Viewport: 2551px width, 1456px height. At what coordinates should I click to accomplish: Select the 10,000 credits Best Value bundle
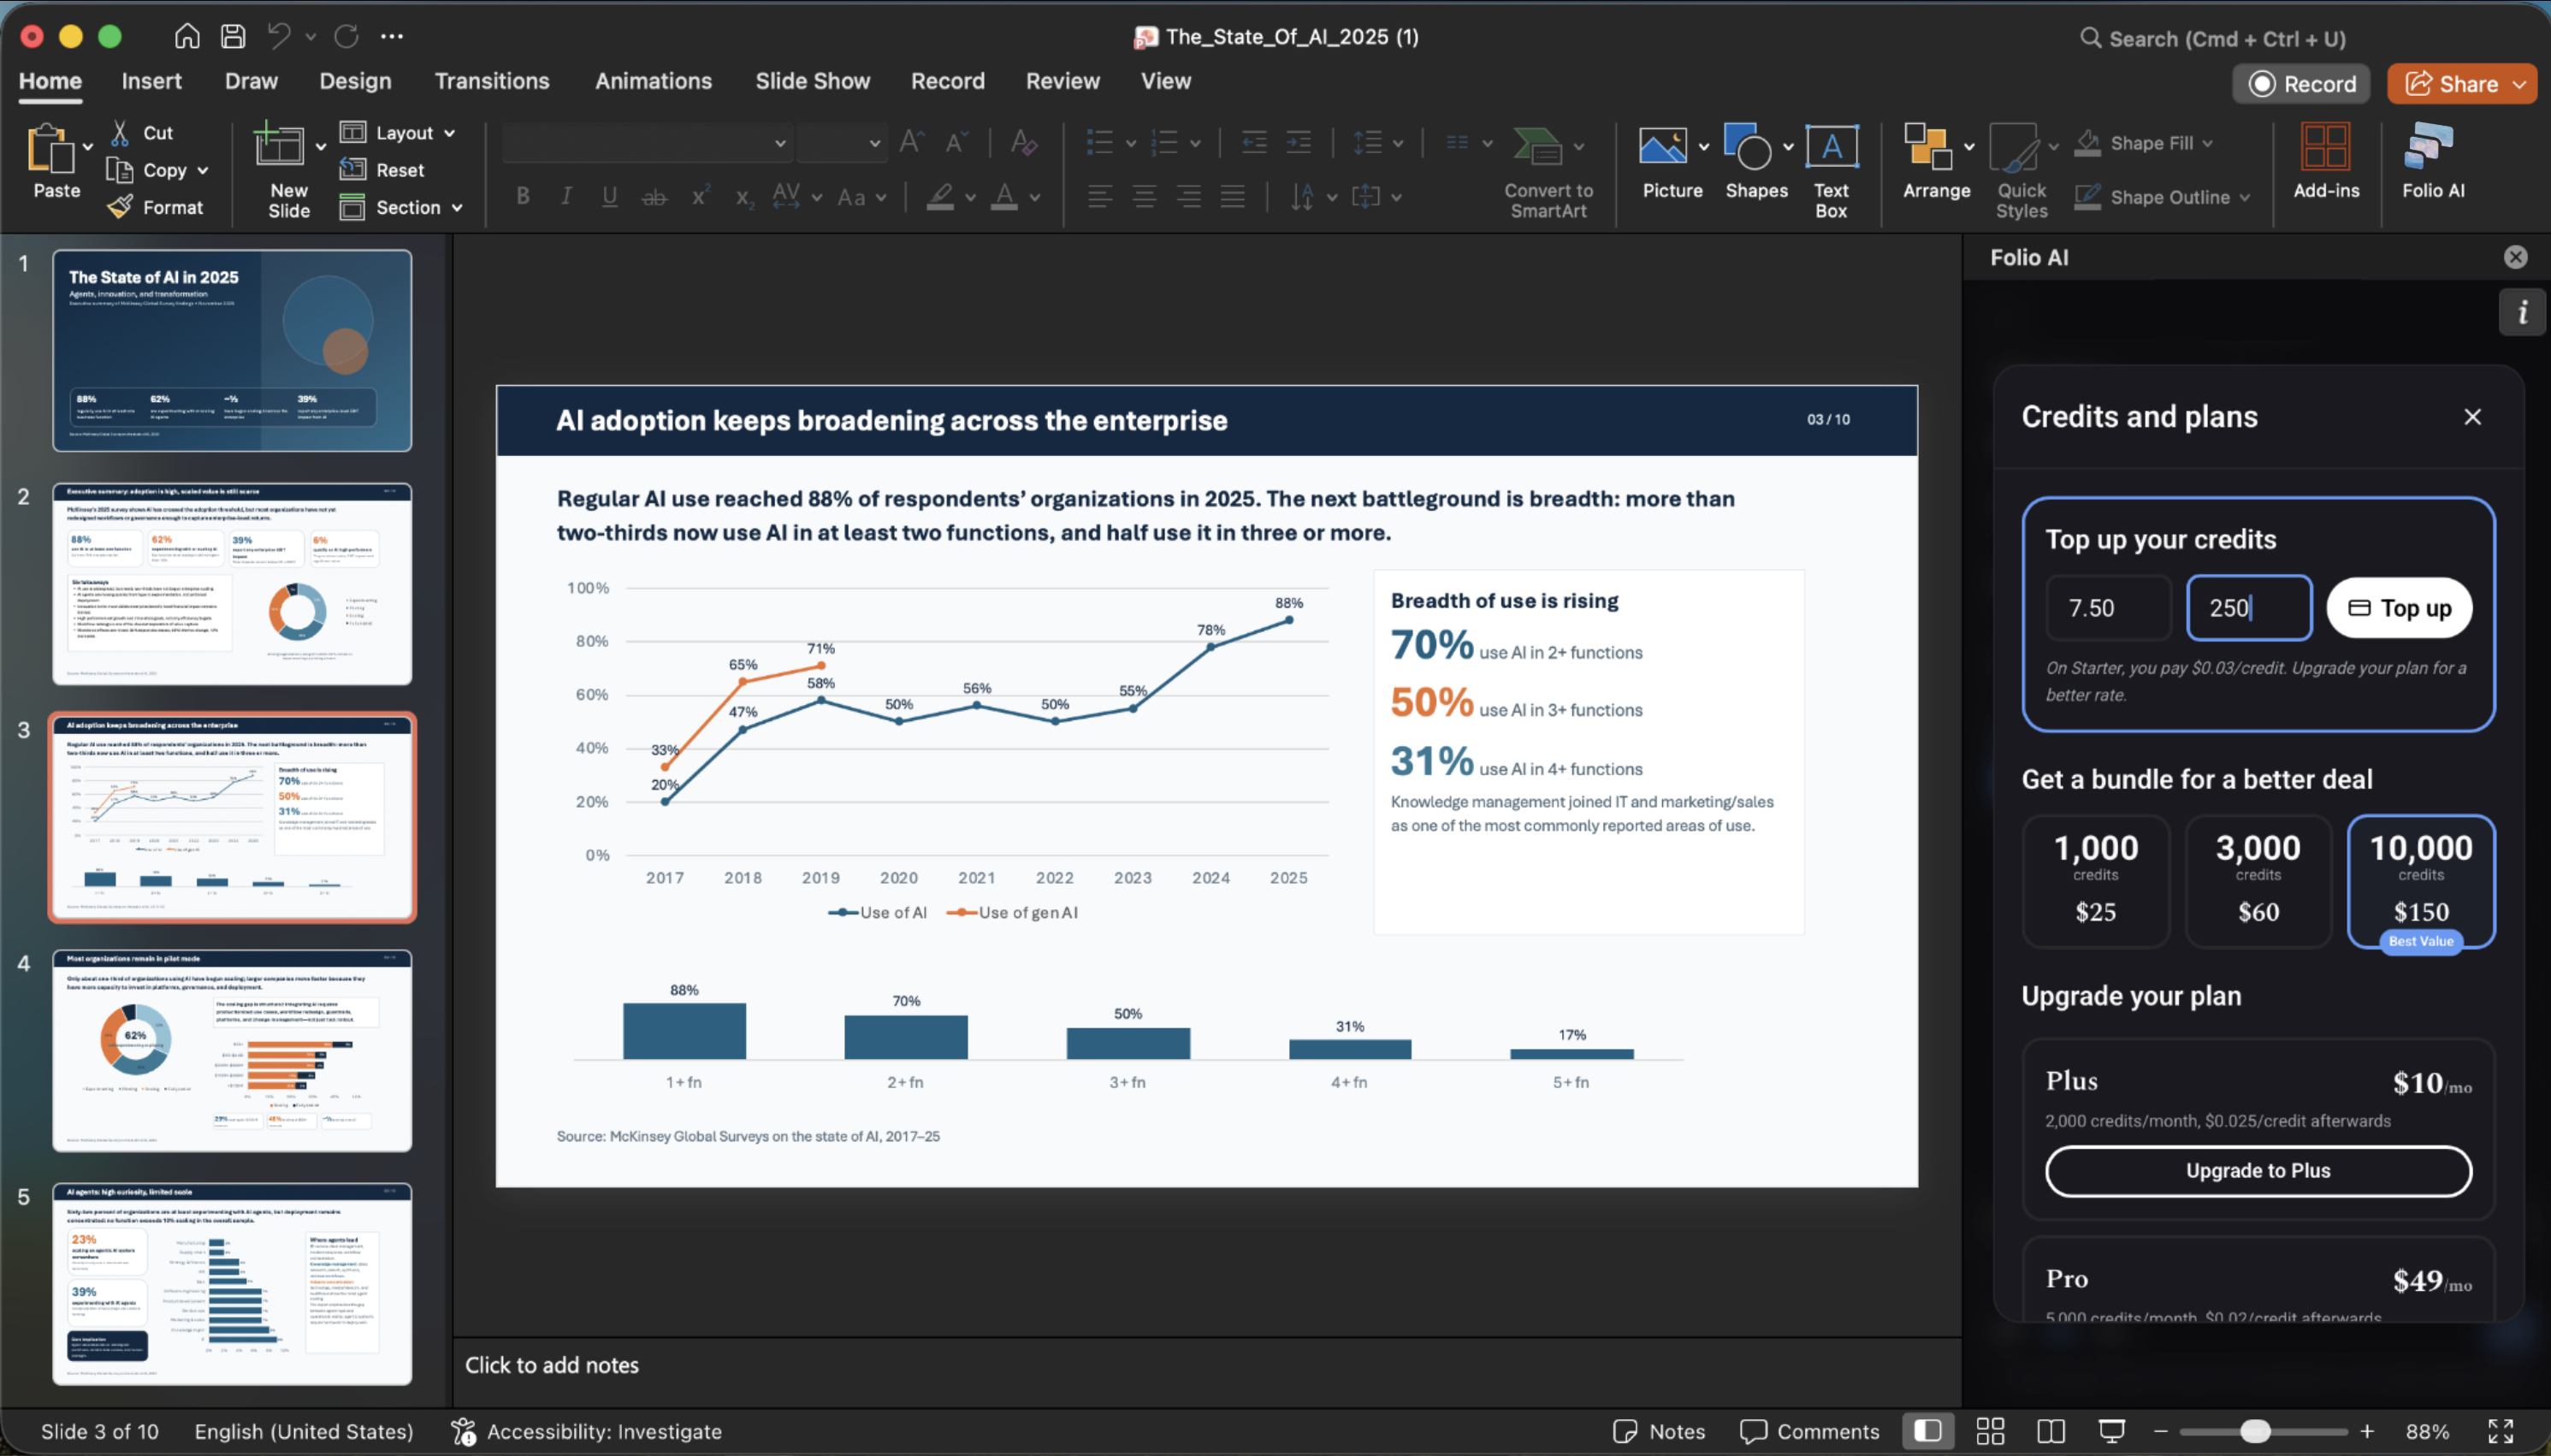2421,881
